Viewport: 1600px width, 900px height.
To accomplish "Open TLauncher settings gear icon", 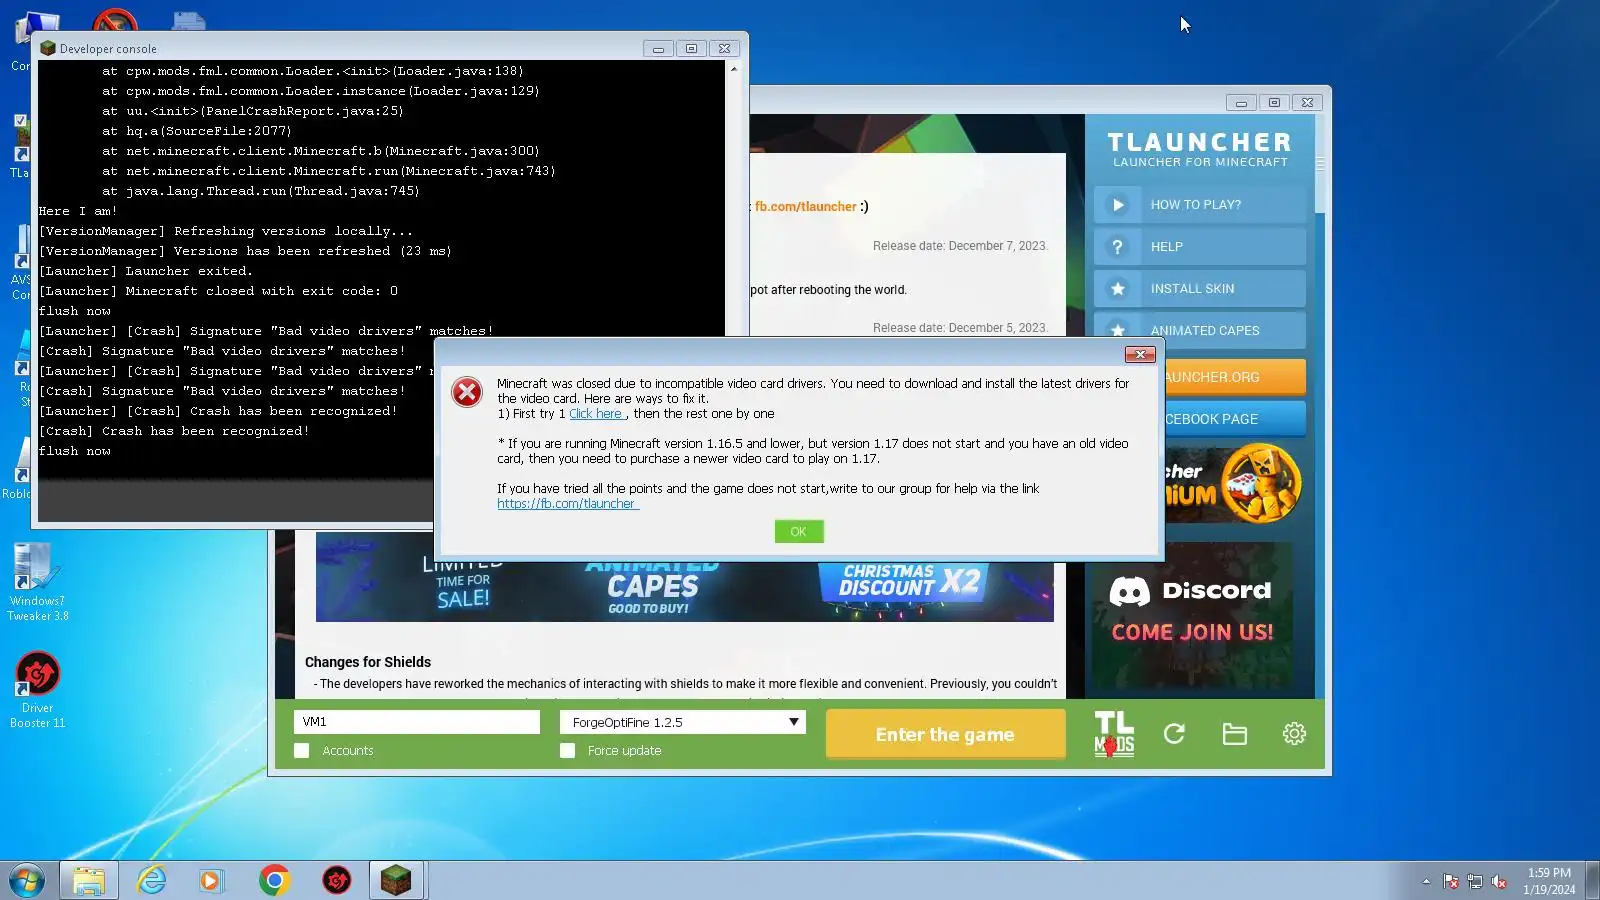I will [1294, 734].
